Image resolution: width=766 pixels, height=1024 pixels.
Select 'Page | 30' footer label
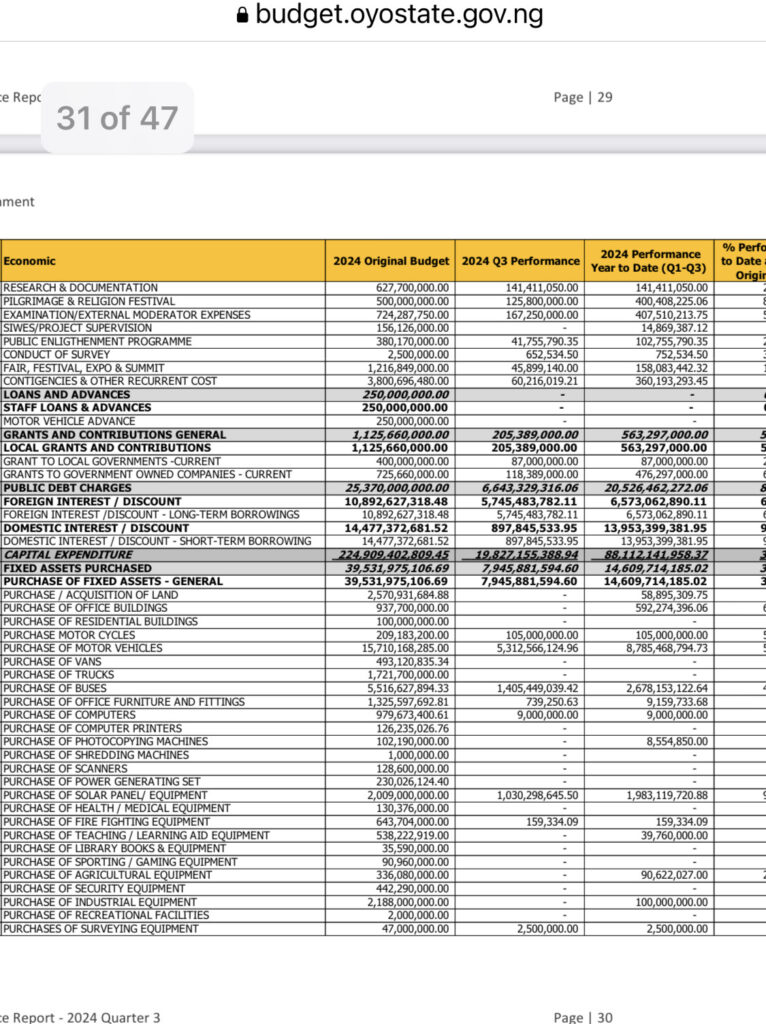click(x=582, y=1017)
